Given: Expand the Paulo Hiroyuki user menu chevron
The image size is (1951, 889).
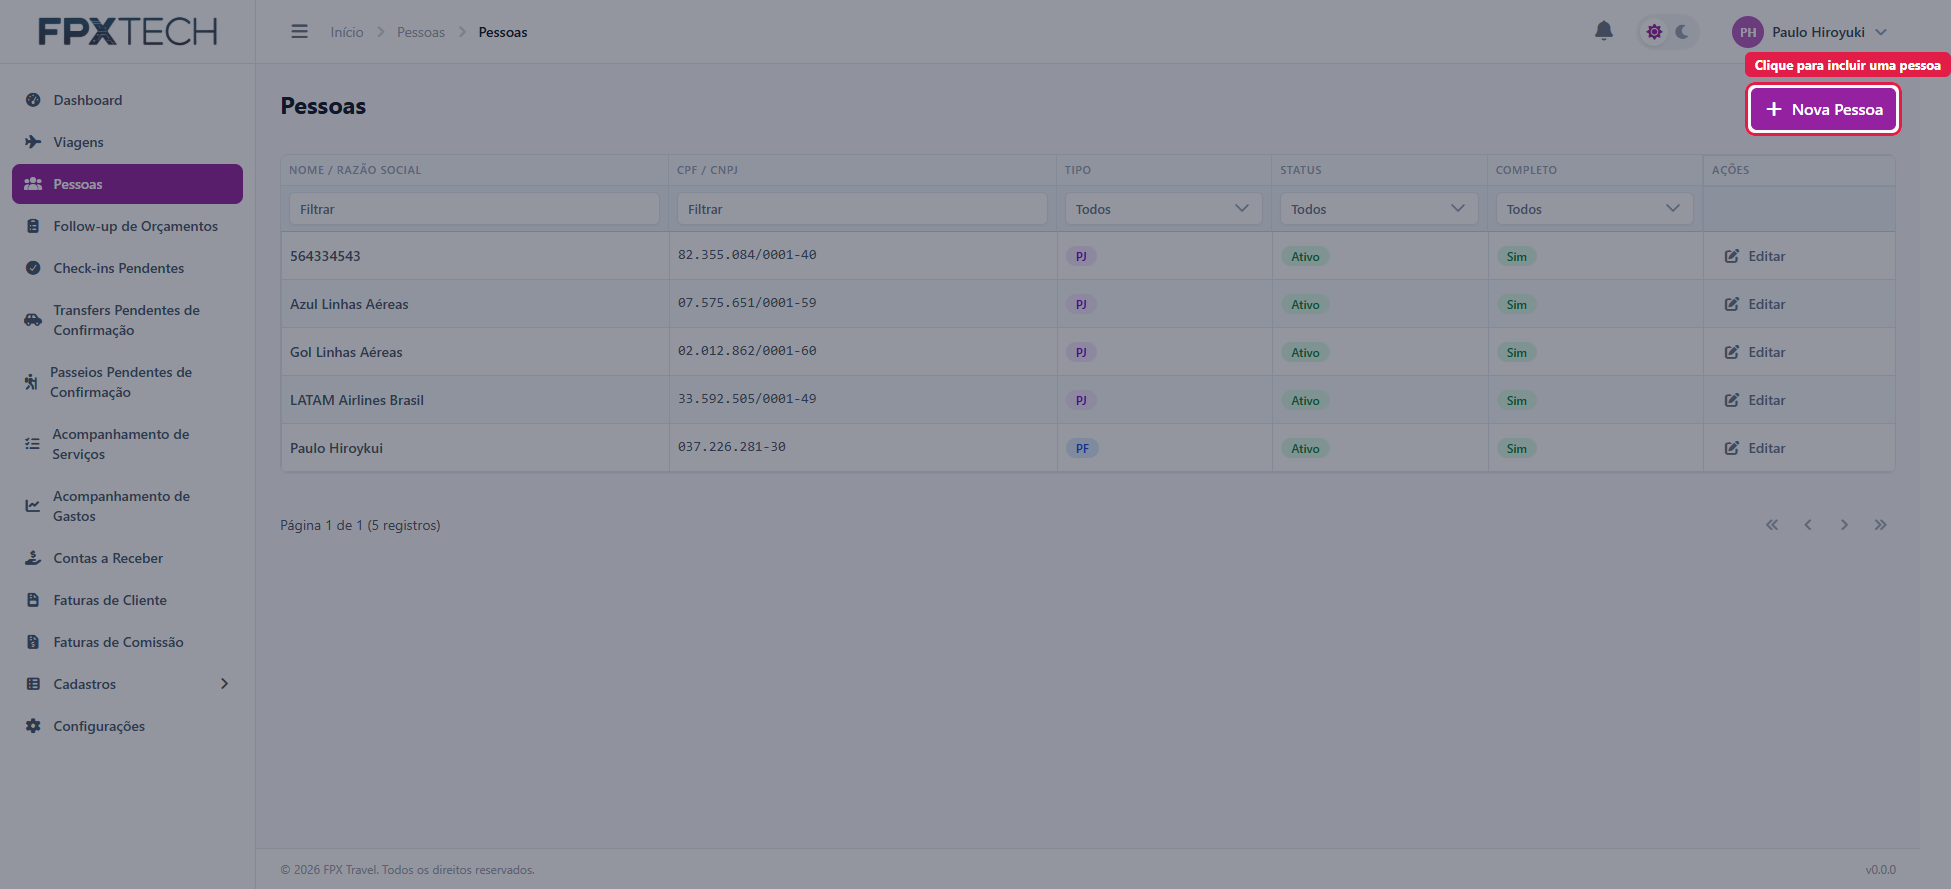Looking at the screenshot, I should click(x=1881, y=32).
